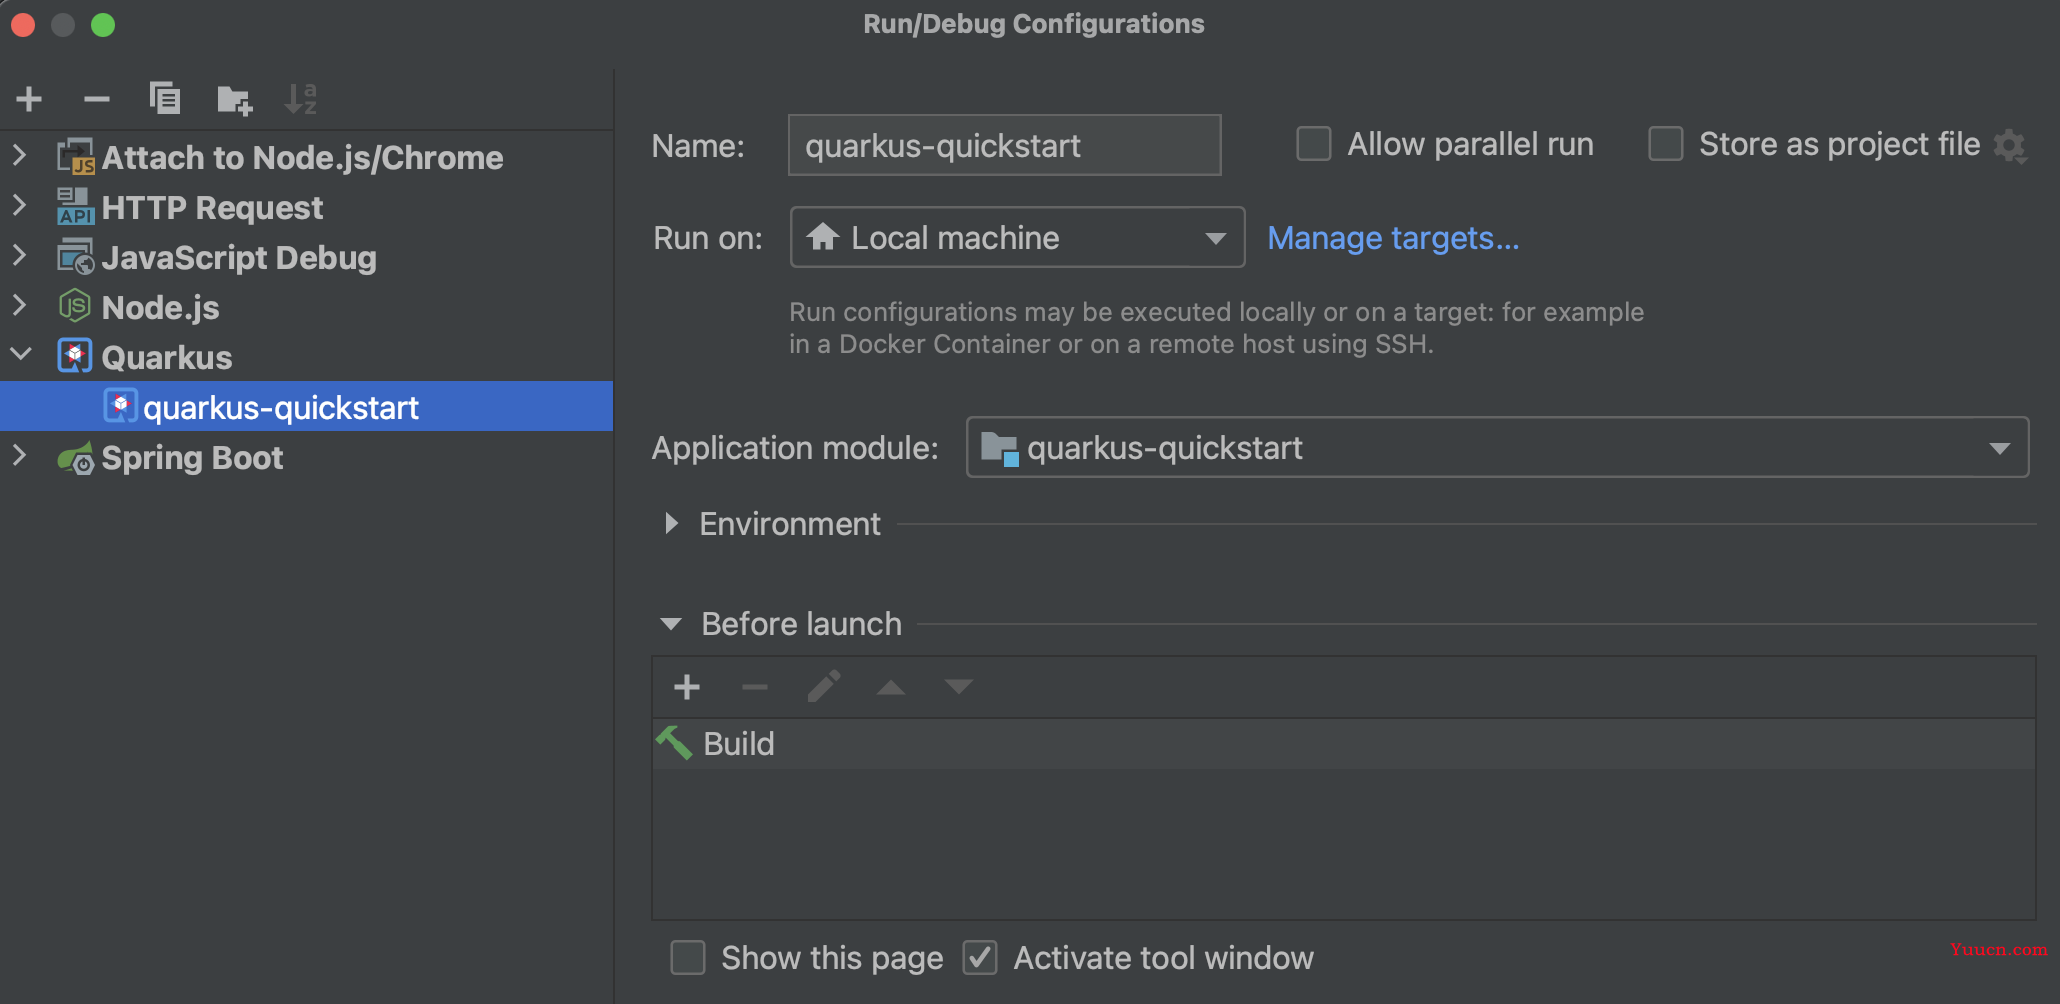2060x1004 pixels.
Task: Open the Application module dropdown
Action: [x=1497, y=447]
